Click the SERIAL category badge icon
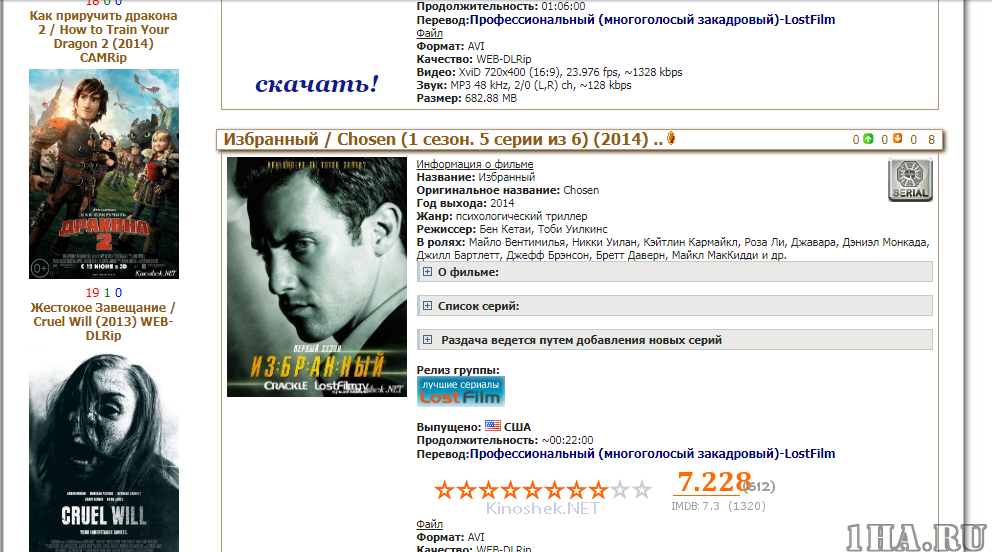 (x=910, y=180)
